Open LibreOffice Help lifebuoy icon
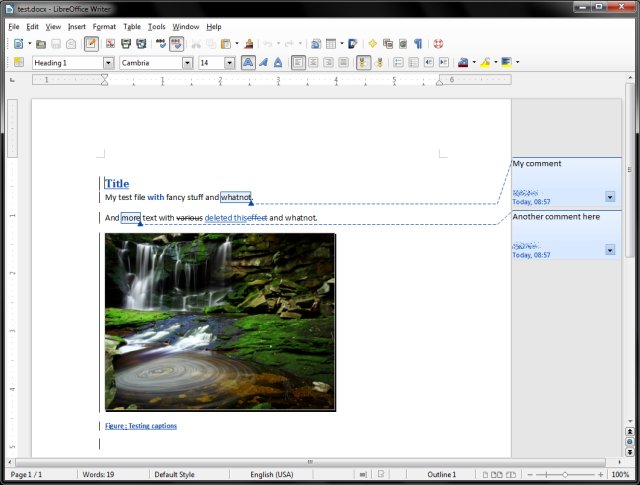The image size is (640, 485). click(438, 44)
